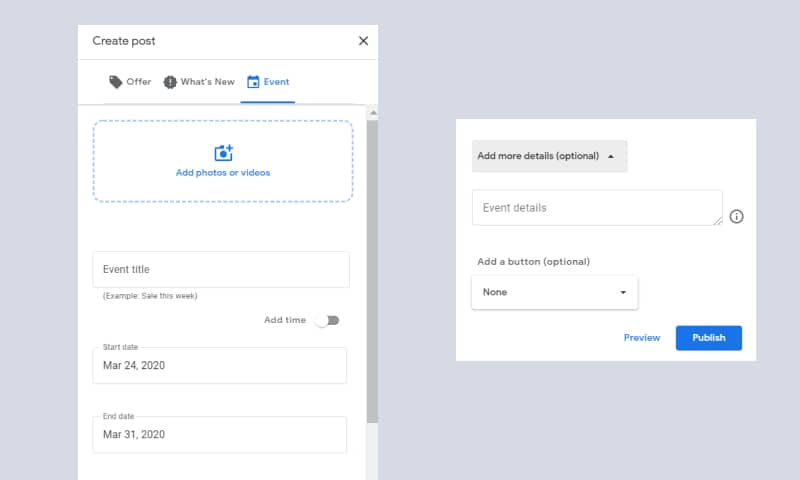Image resolution: width=800 pixels, height=480 pixels.
Task: Click the Offer tag icon
Action: coord(116,82)
